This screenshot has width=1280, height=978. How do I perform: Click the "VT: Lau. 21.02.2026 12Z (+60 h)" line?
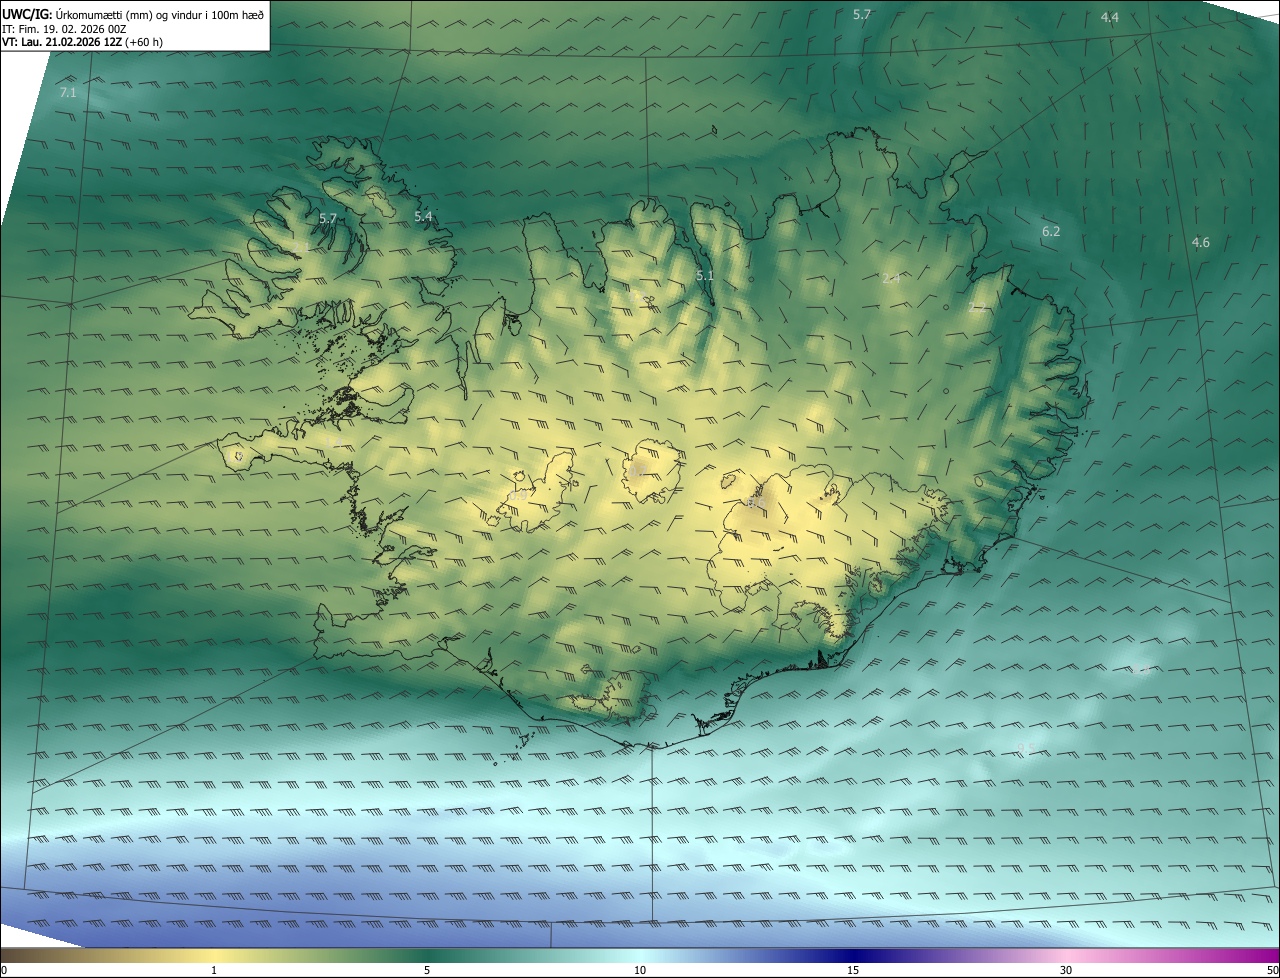(82, 43)
